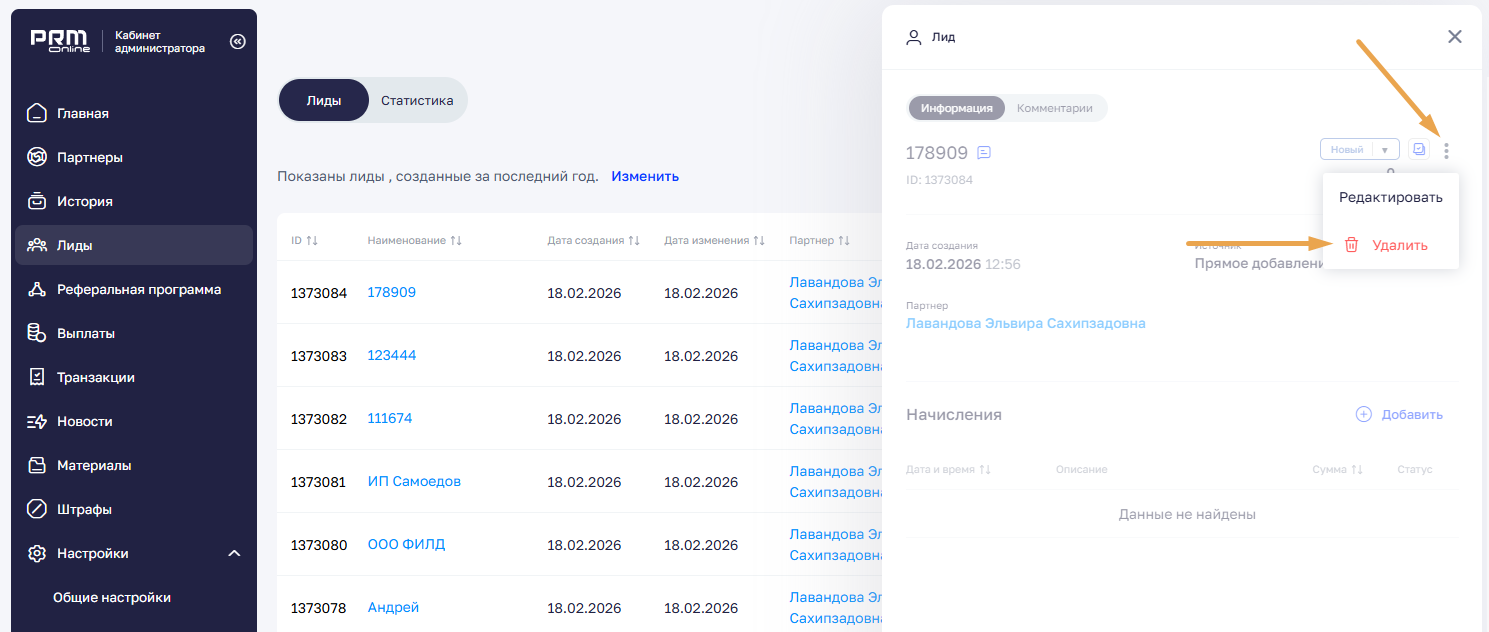This screenshot has height=632, width=1489.
Task: Switch to the Комментарии tab
Action: tap(1054, 108)
